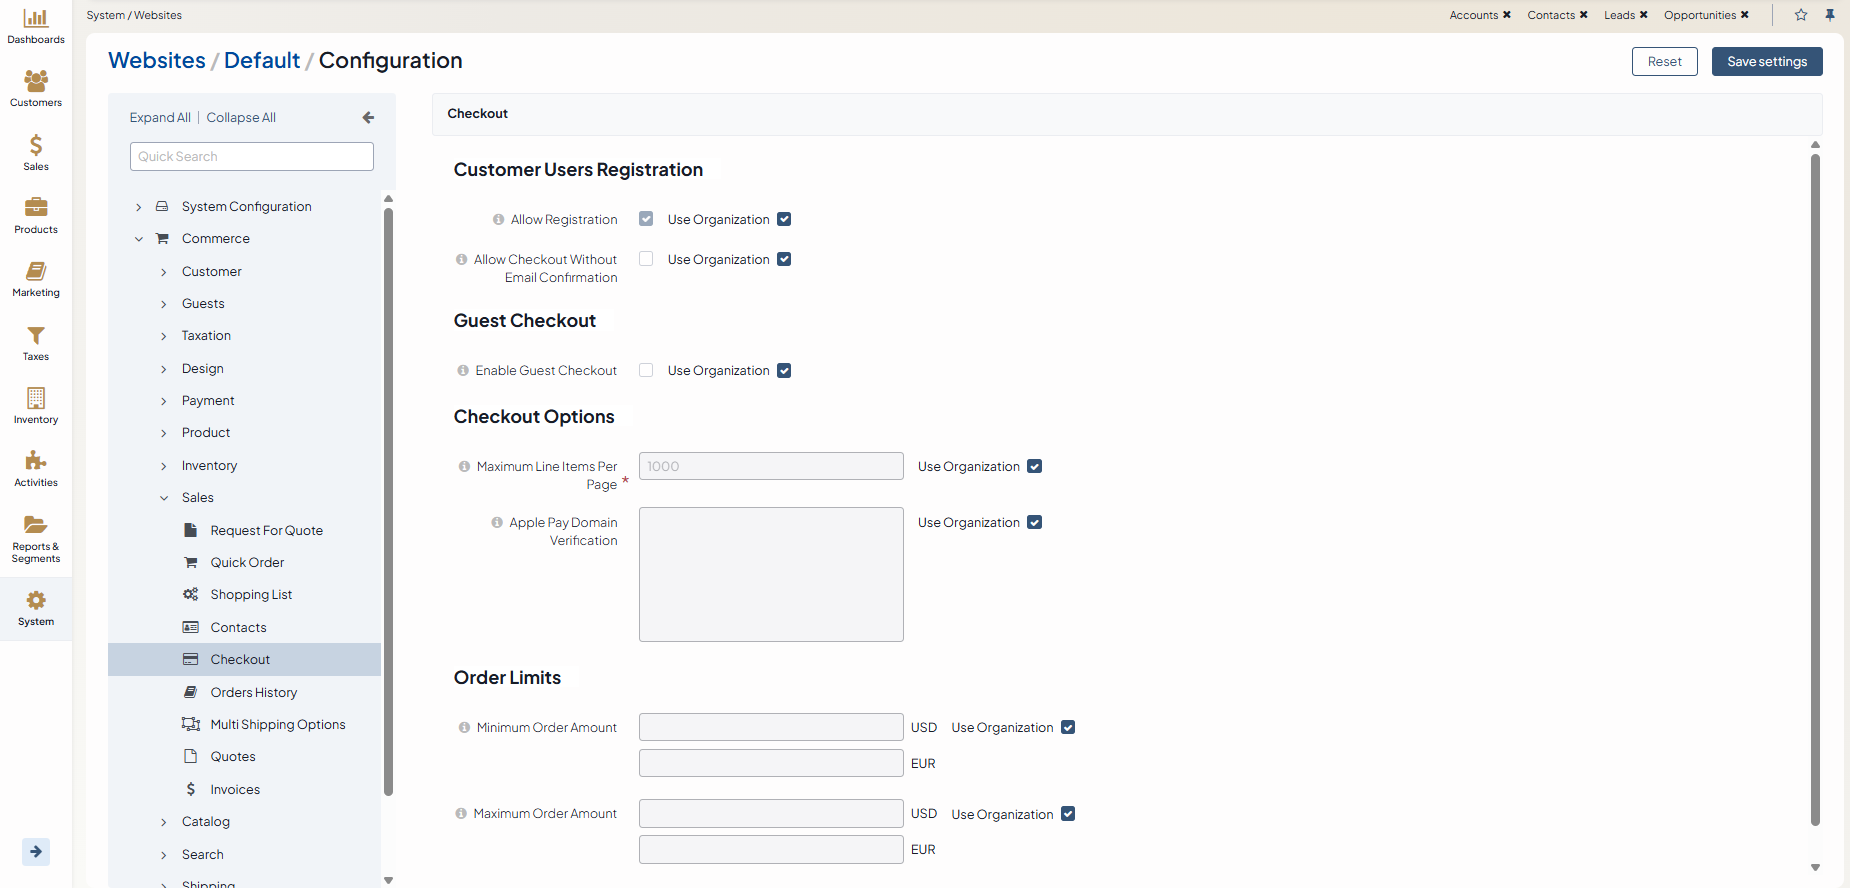Viewport: 1850px width, 888px height.
Task: Expand the main sidebar arrow button
Action: tap(36, 852)
